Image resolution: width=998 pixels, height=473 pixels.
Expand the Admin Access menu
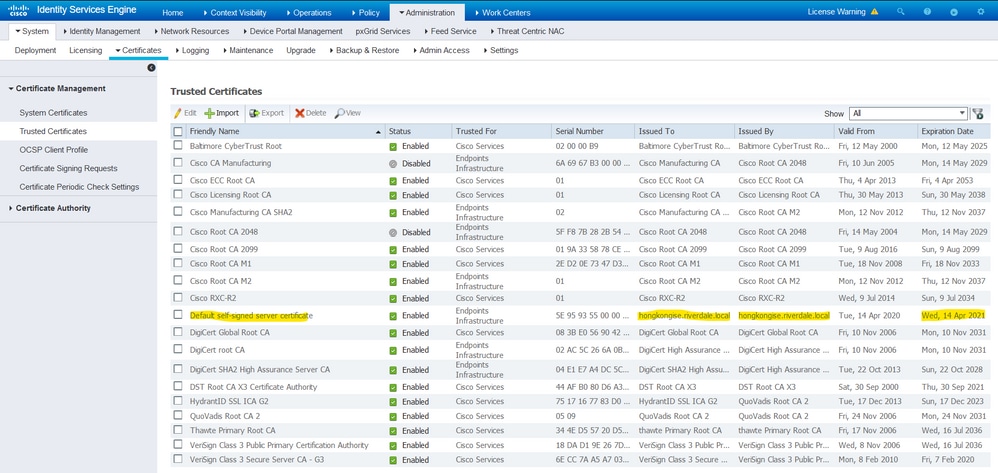[440, 50]
